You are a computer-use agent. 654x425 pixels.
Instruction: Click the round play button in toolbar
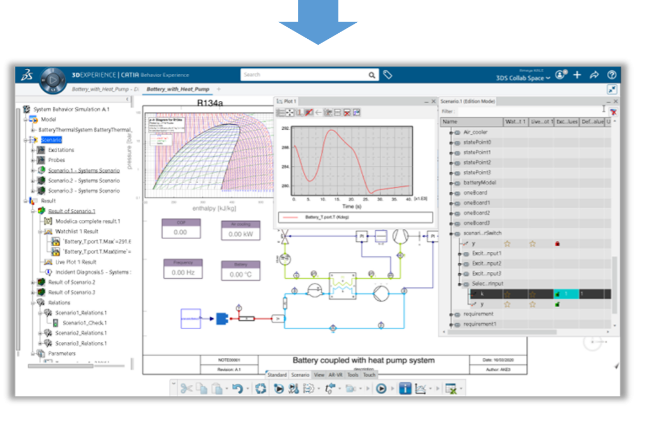[x=381, y=389]
